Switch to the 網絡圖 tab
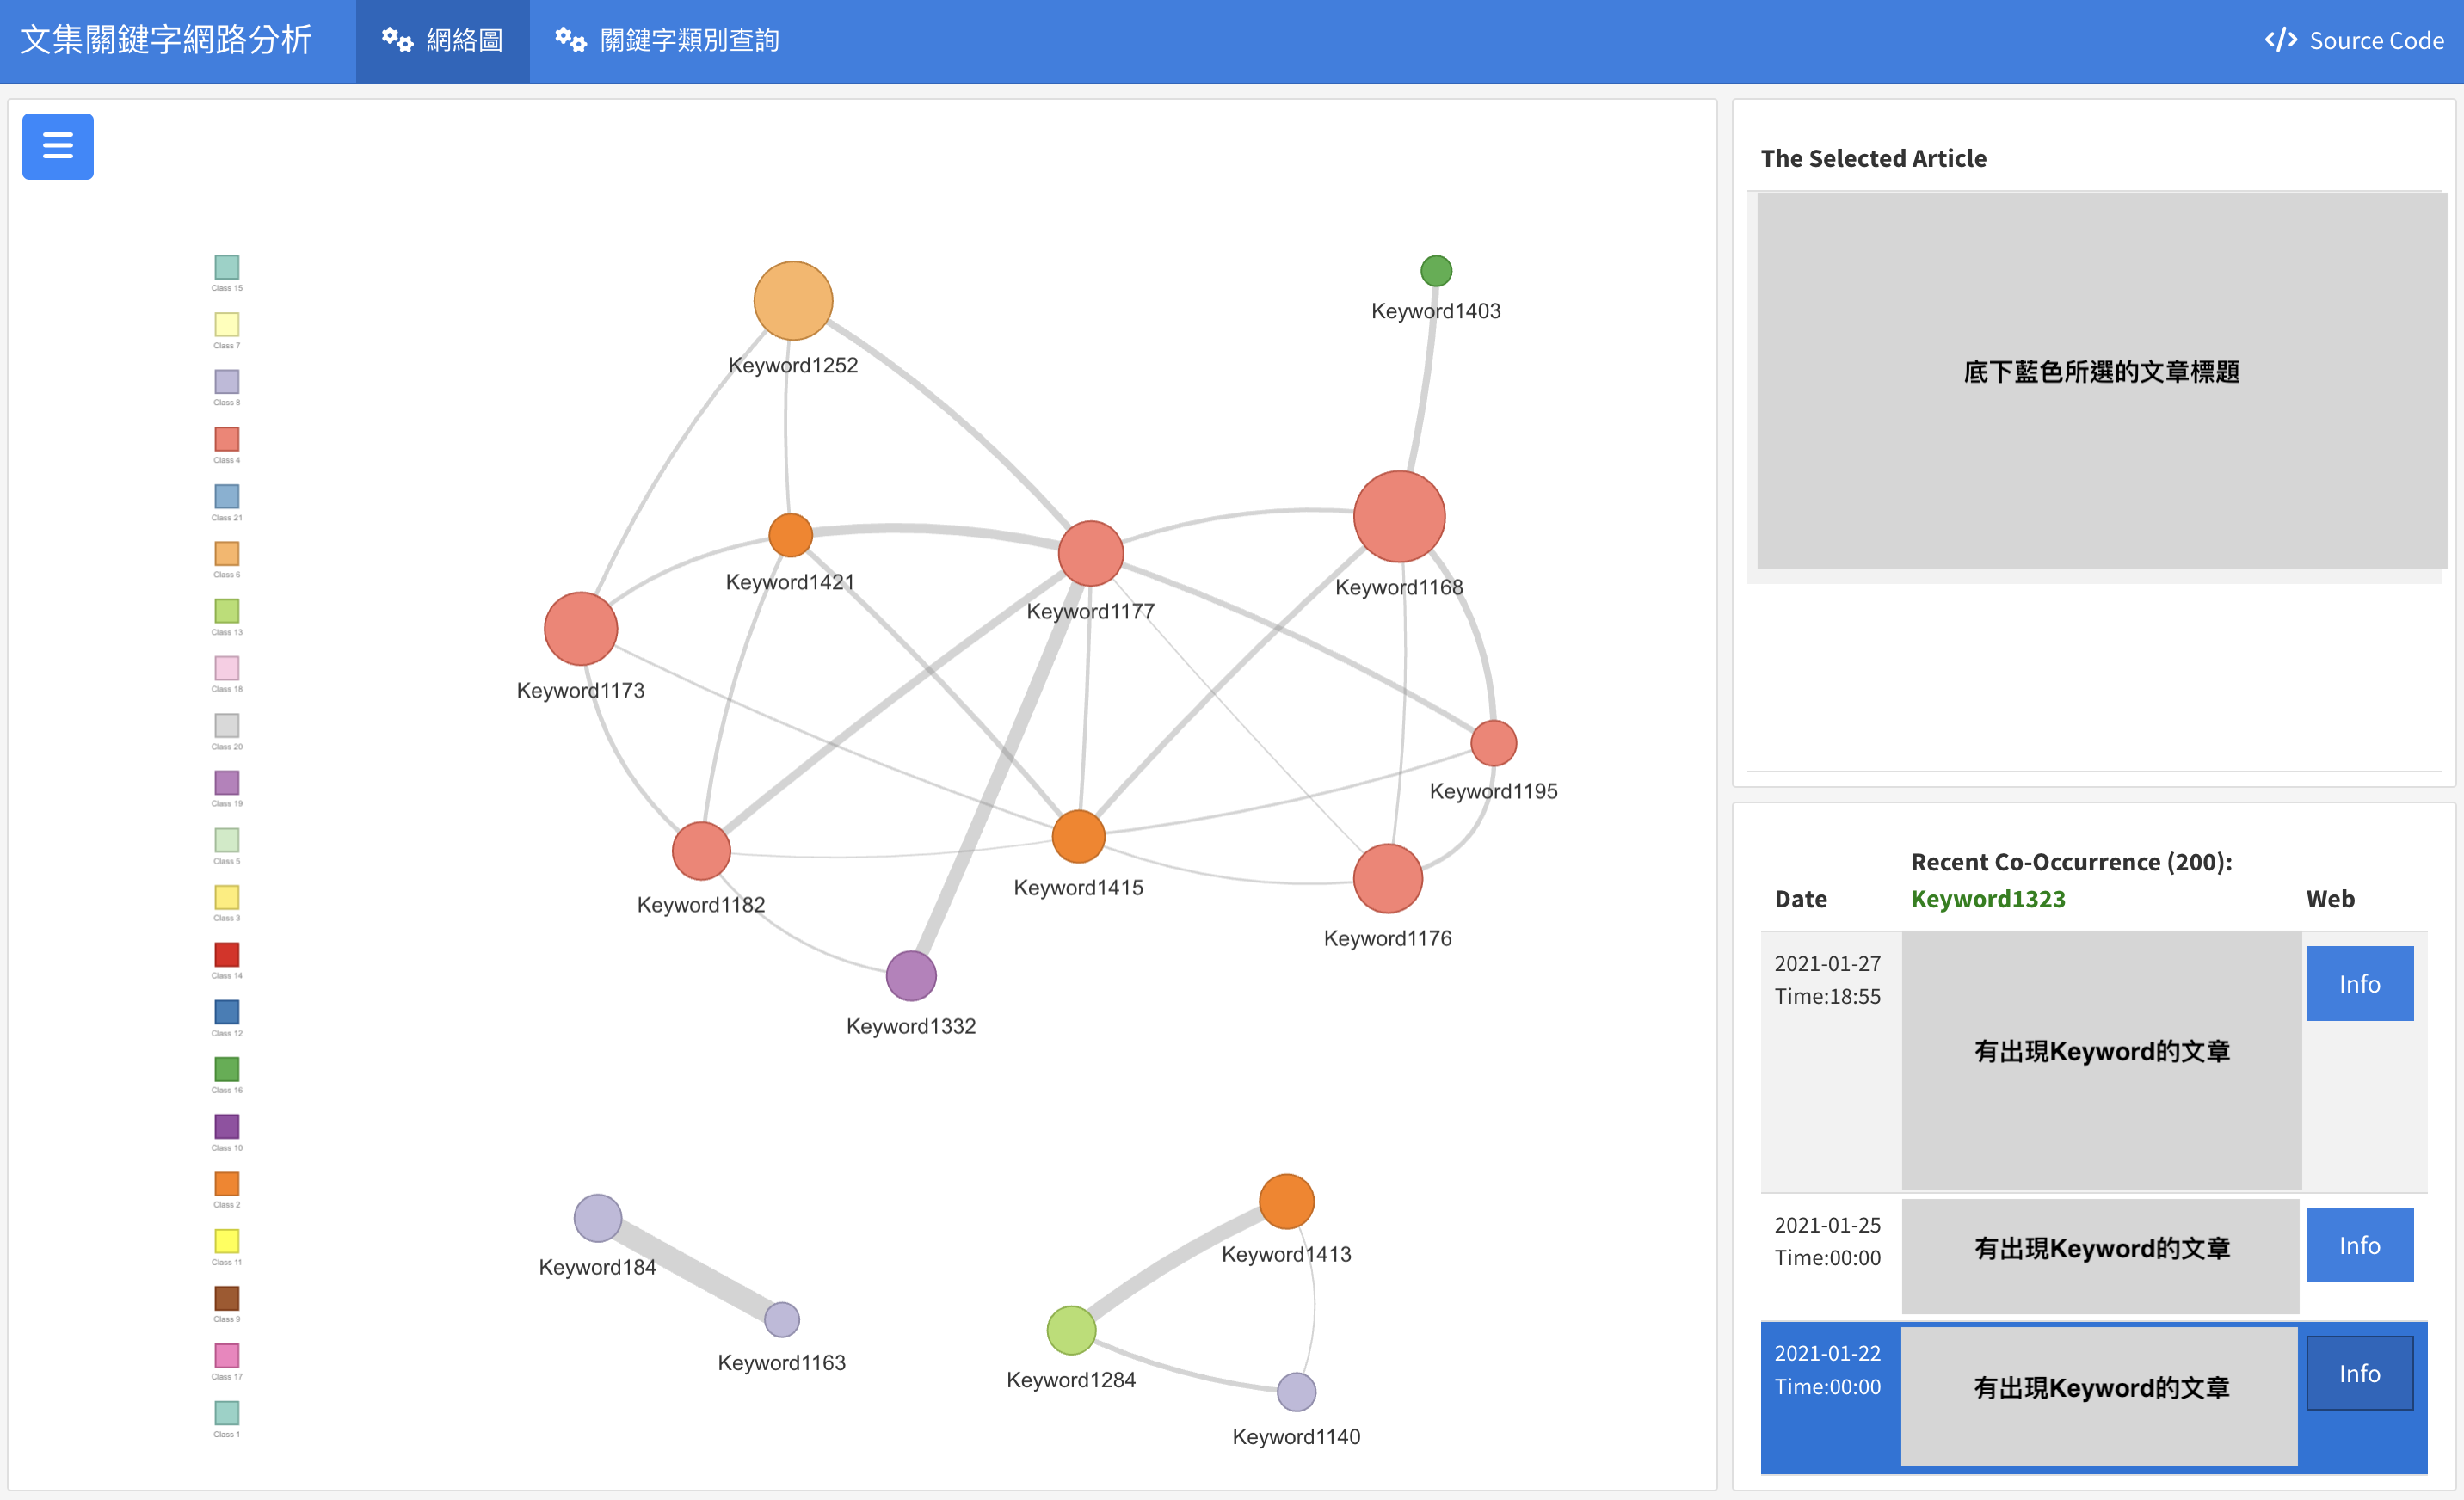This screenshot has height=1500, width=2464. point(442,40)
